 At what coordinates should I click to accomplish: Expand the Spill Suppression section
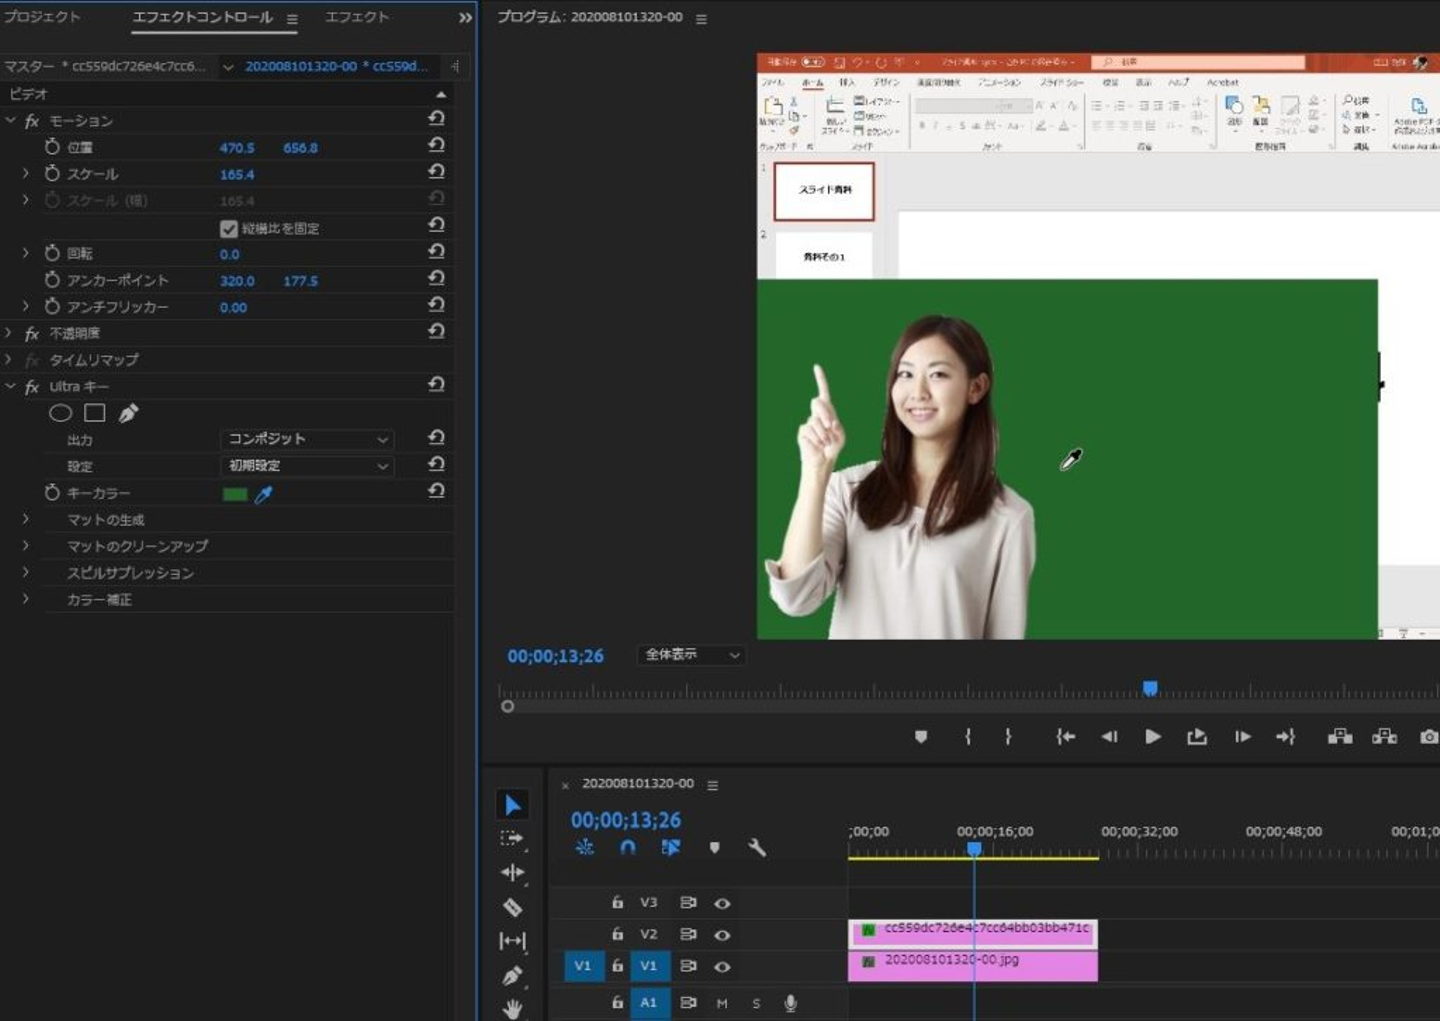click(x=26, y=573)
